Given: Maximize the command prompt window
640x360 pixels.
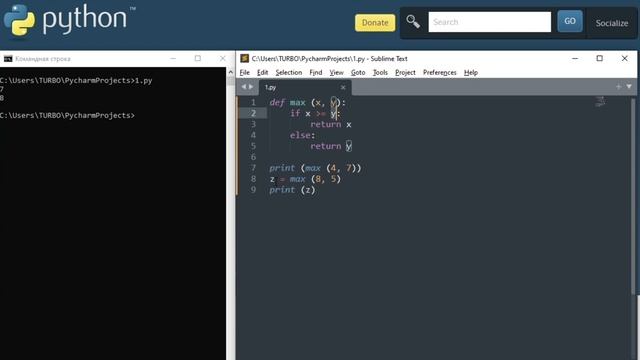Looking at the screenshot, I should [x=198, y=58].
